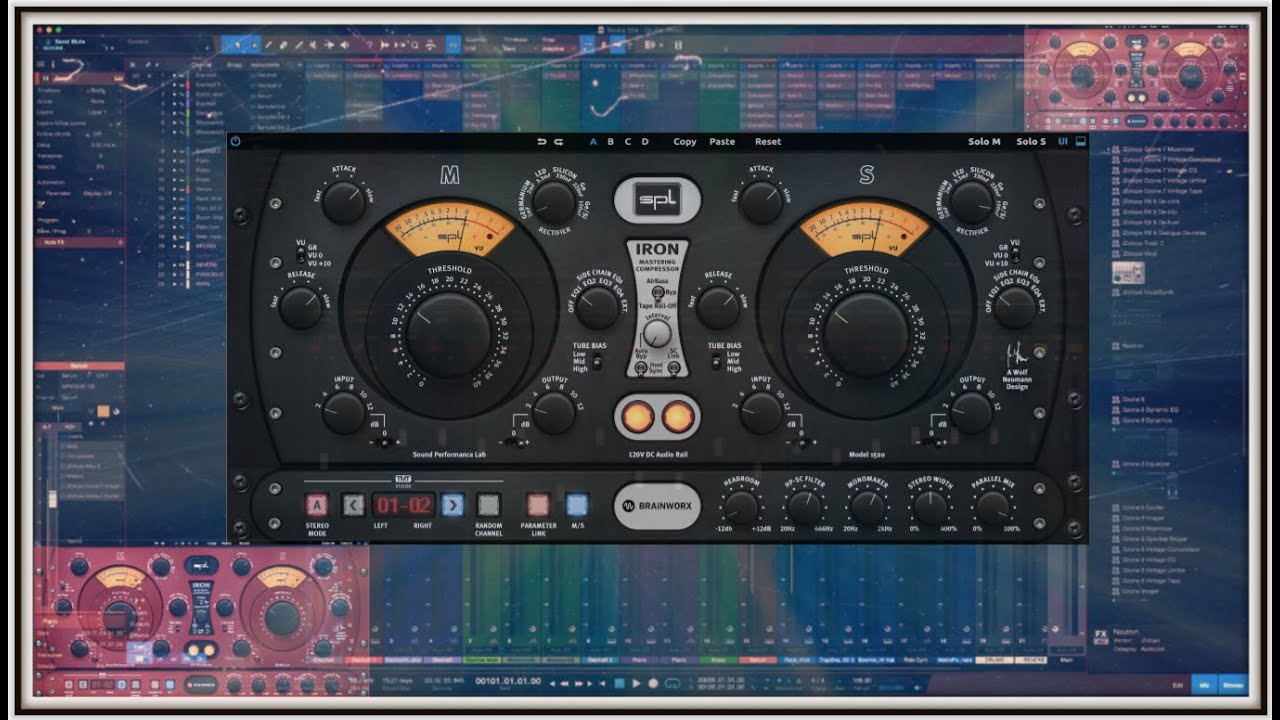
Task: Click the Headroom knob
Action: pos(741,507)
